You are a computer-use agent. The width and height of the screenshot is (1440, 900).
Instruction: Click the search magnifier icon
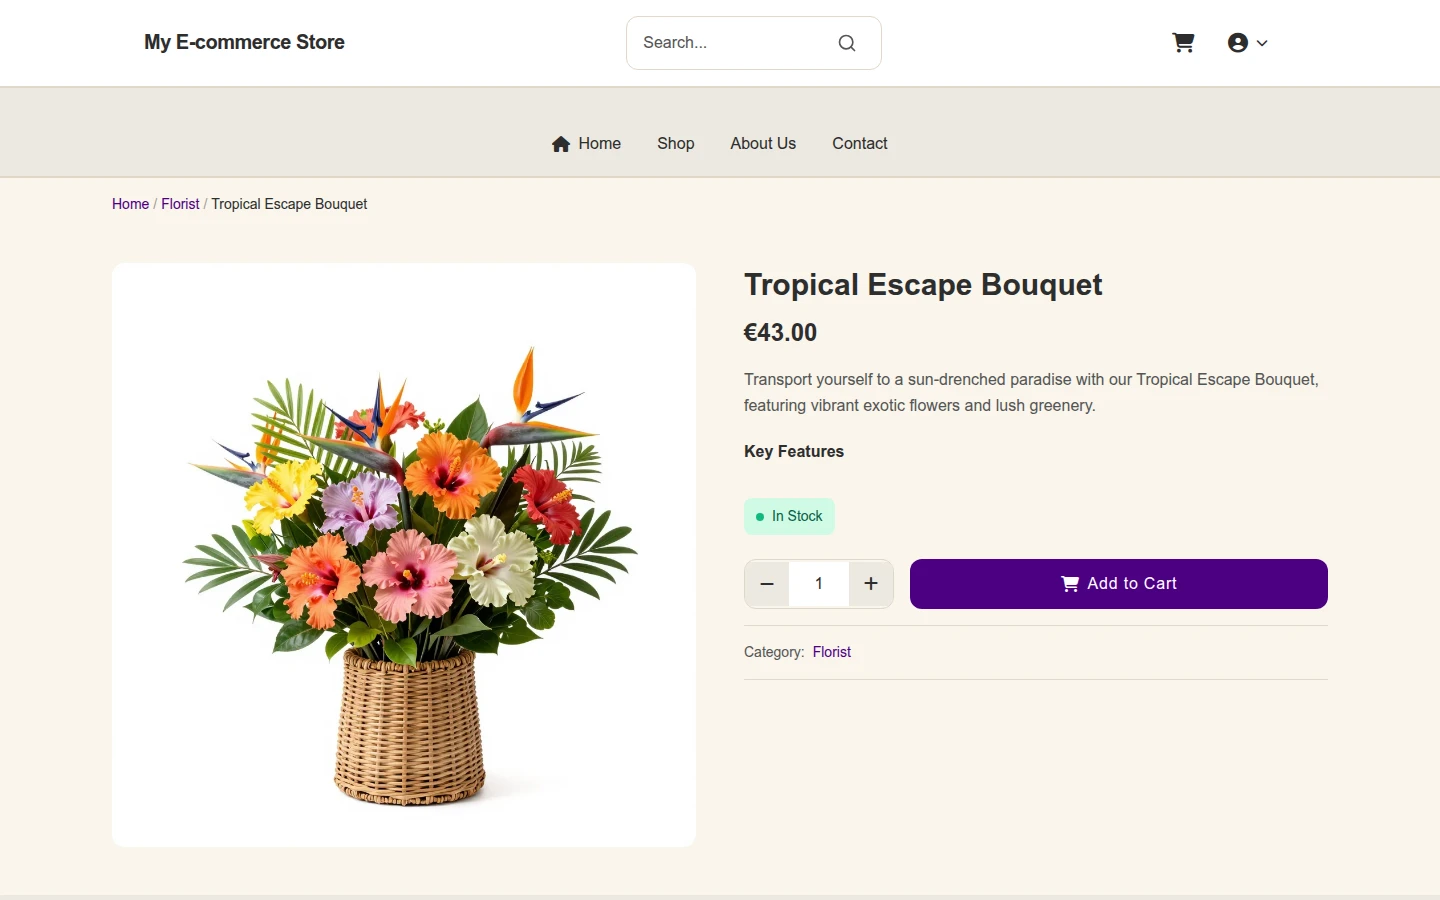pos(847,43)
